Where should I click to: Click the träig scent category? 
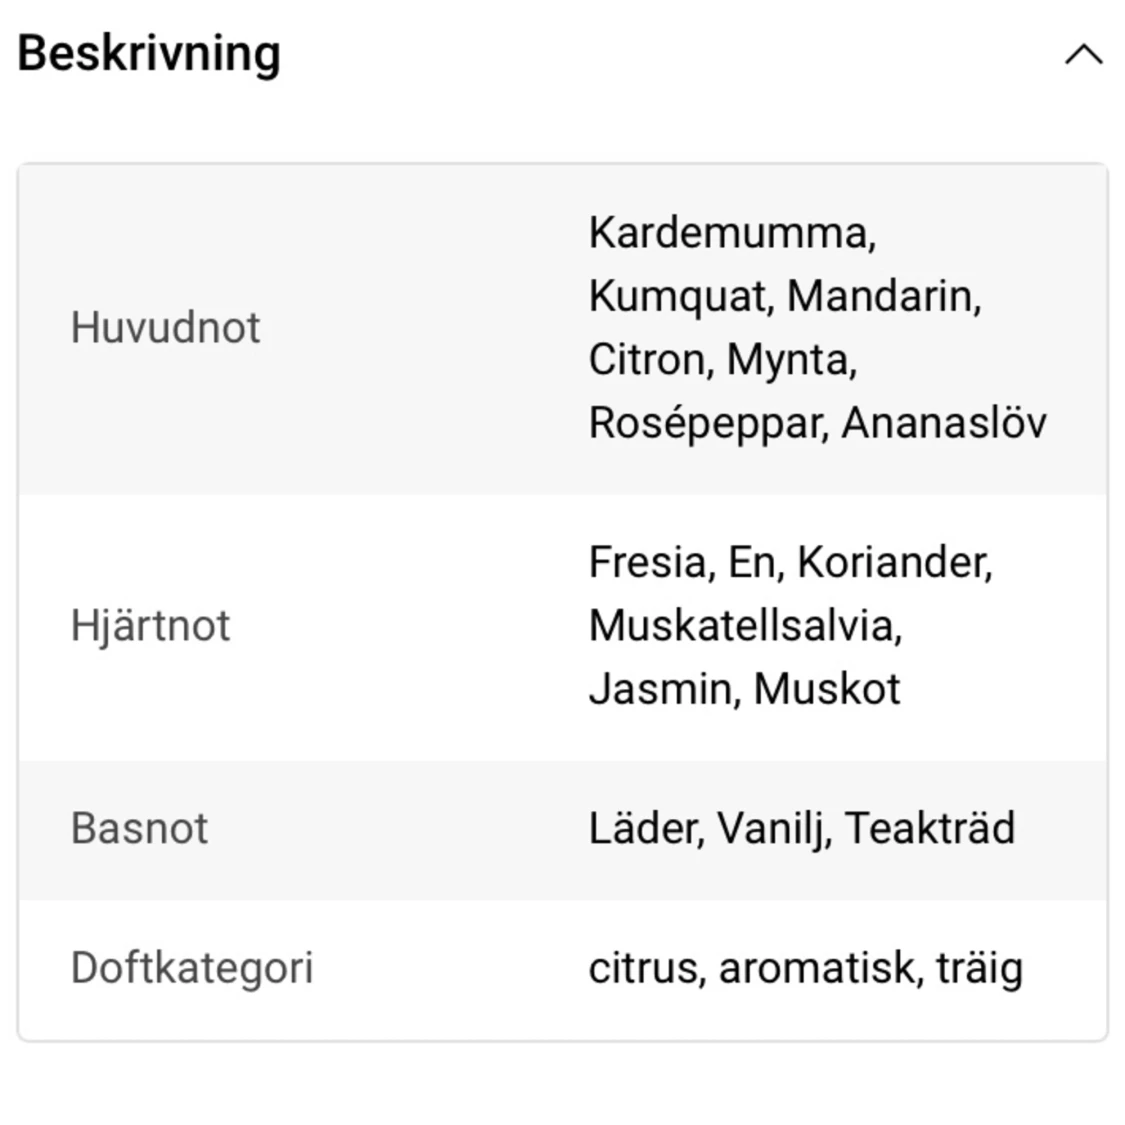(979, 968)
